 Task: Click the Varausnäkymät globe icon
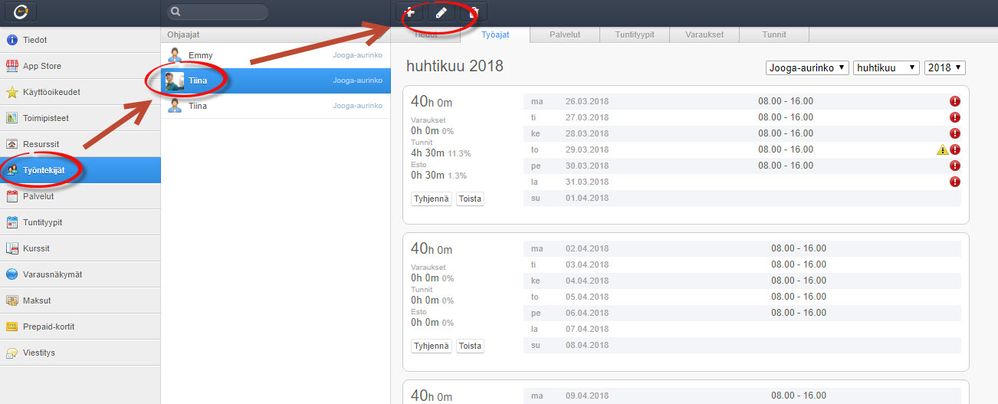pos(11,275)
